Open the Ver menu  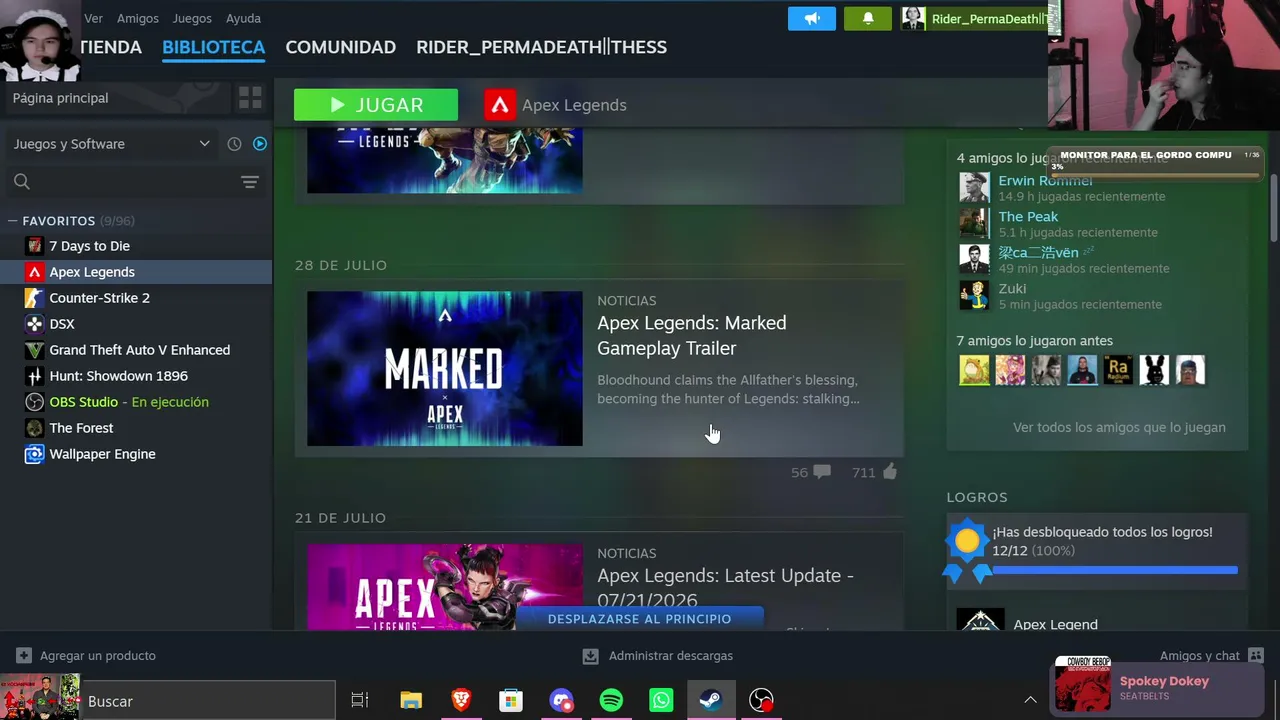pos(94,18)
